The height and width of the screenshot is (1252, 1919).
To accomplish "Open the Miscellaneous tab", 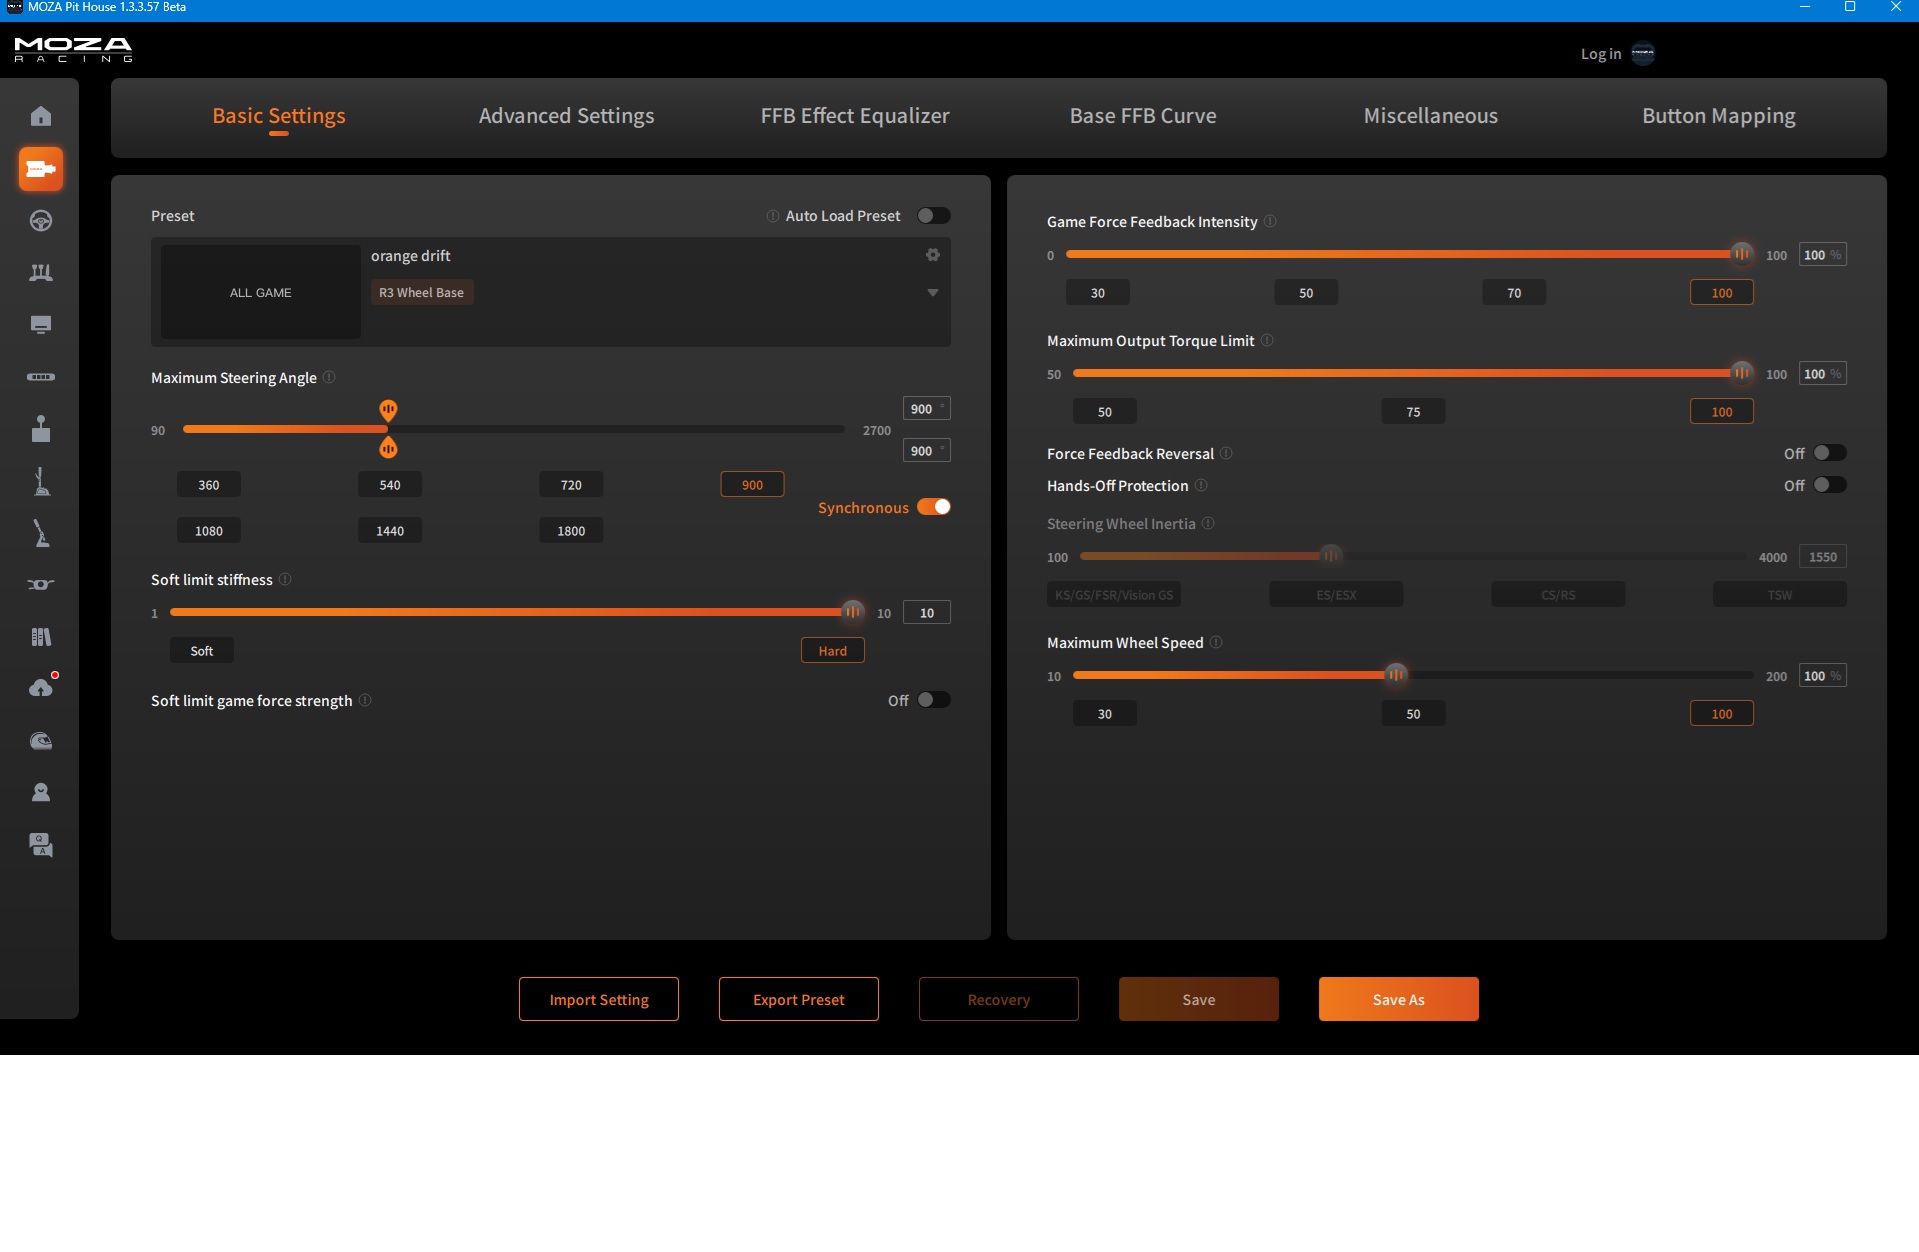I will (1431, 116).
